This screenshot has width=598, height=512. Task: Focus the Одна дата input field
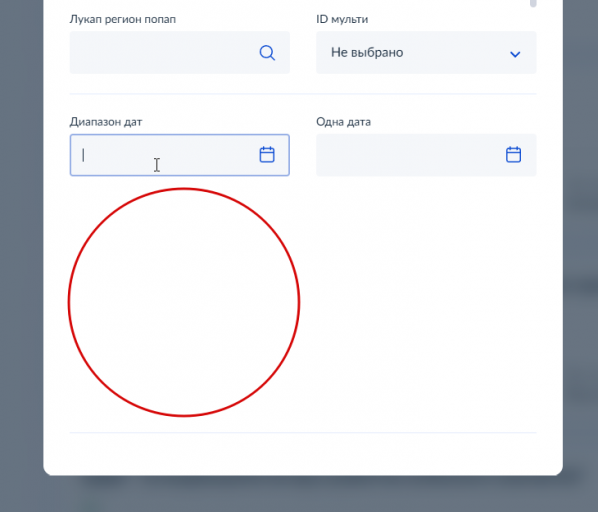click(x=426, y=155)
